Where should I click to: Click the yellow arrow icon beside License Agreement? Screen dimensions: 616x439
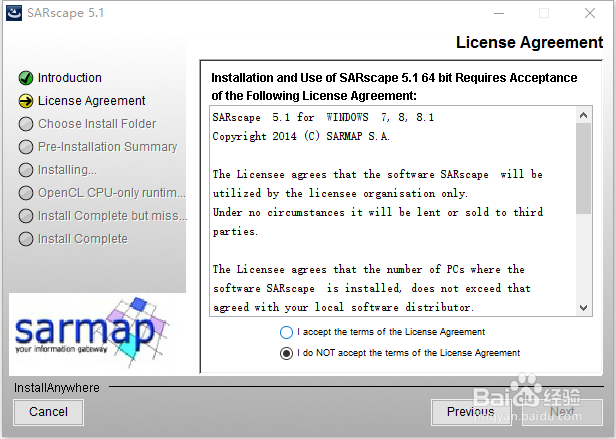[26, 101]
